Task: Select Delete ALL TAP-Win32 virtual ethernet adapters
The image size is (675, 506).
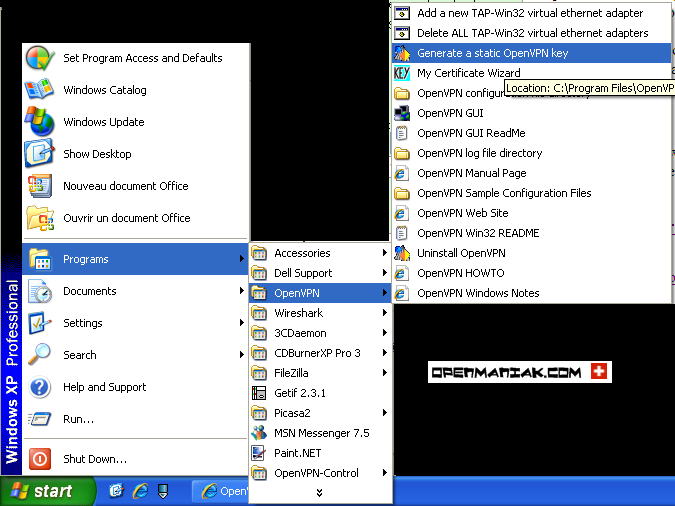Action: tap(532, 33)
